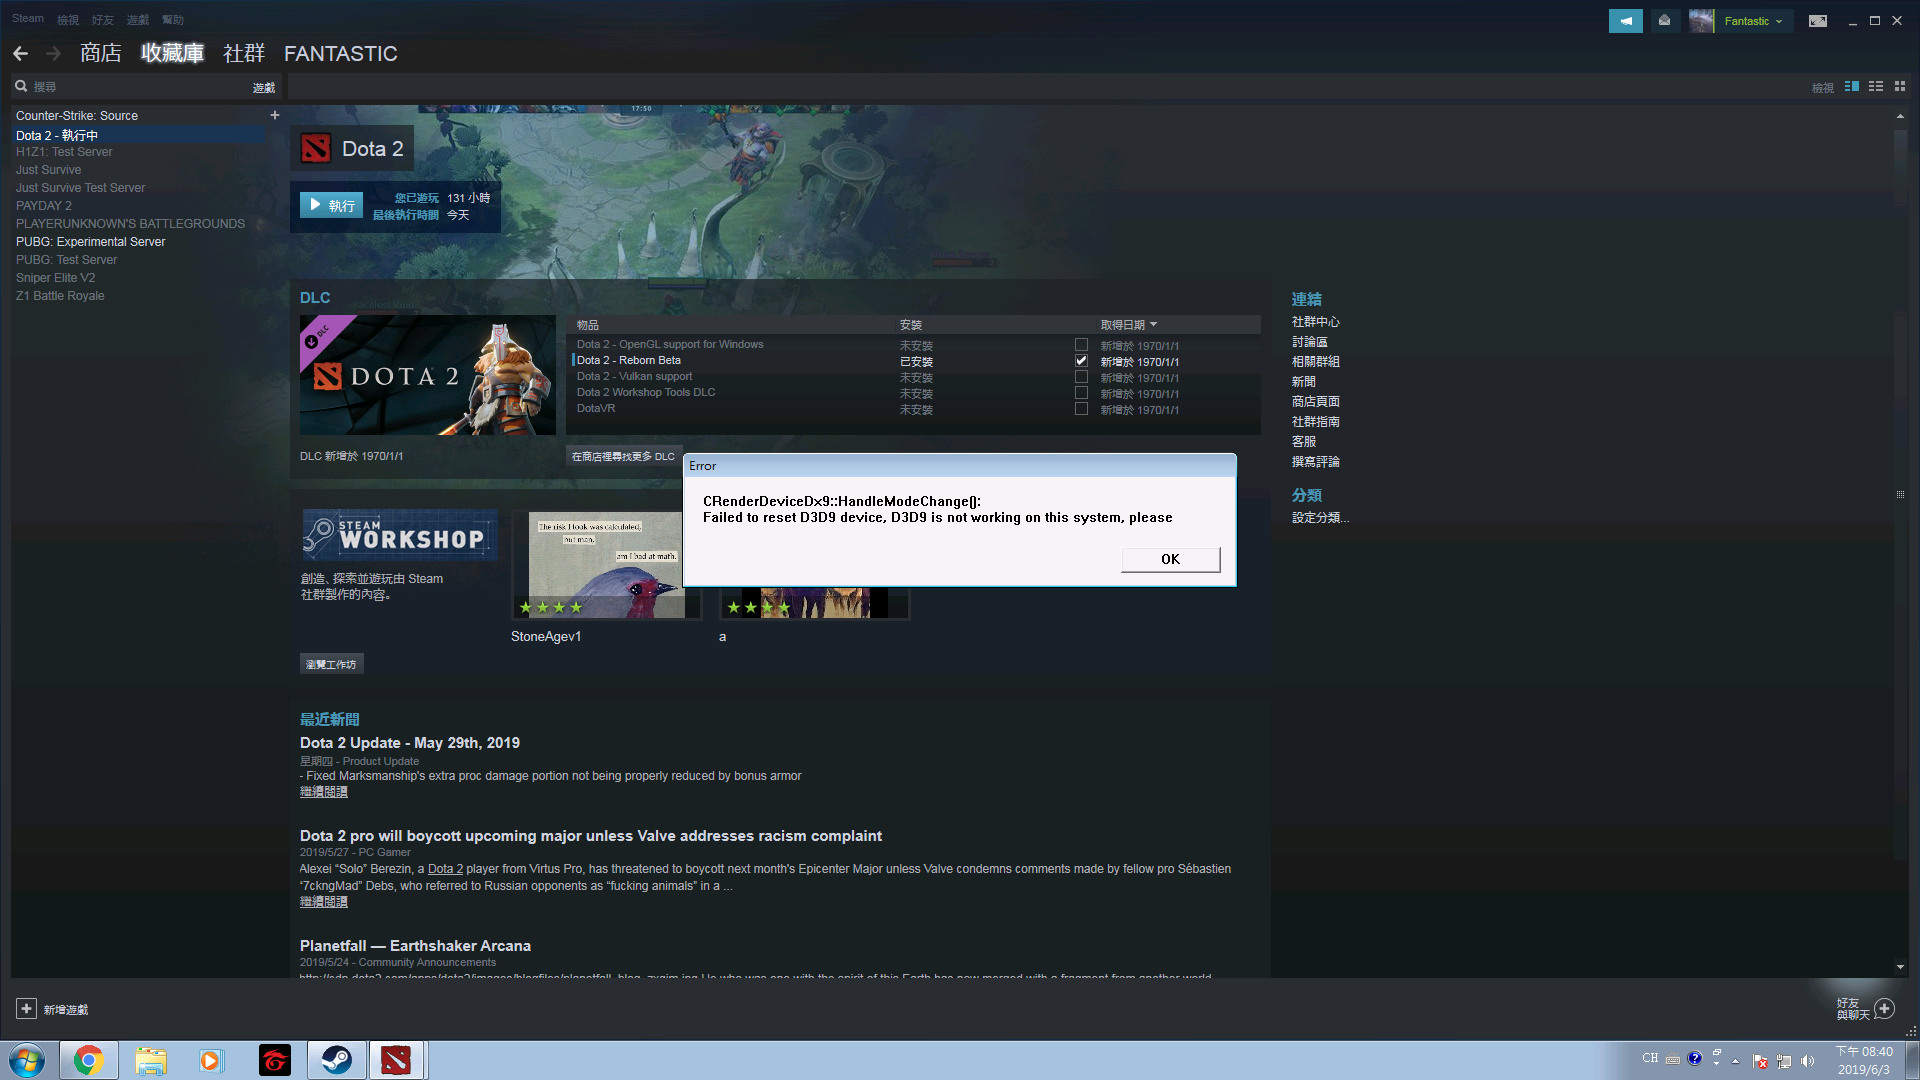Click the Steam Workshop banner
The width and height of the screenshot is (1920, 1080).
tap(400, 535)
